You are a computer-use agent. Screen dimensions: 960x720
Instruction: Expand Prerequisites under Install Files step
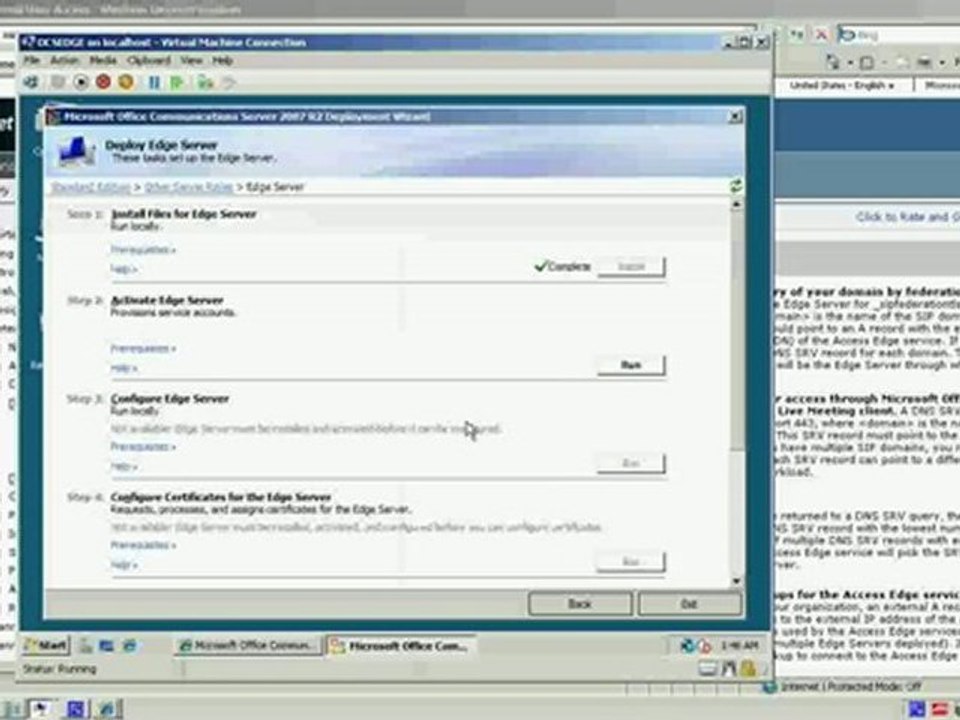point(143,250)
